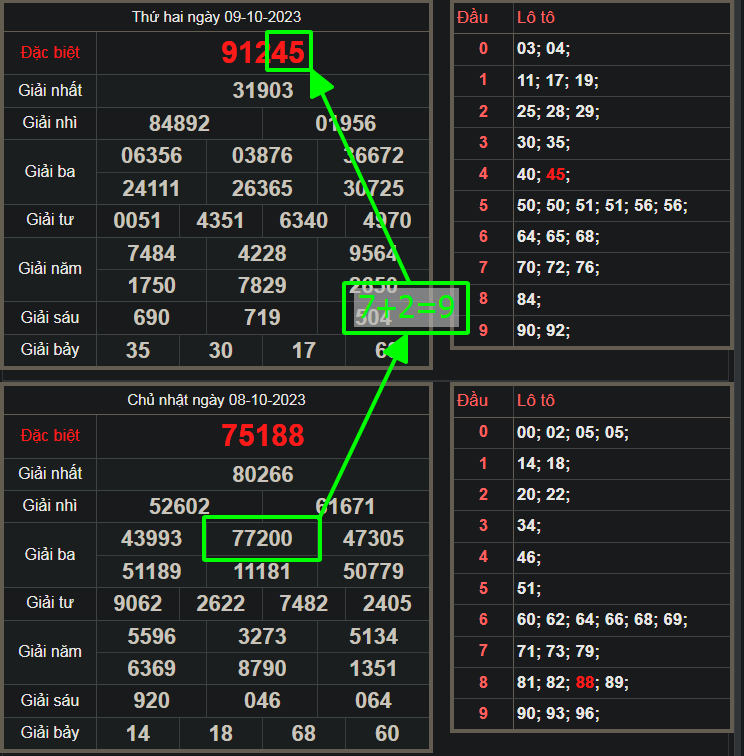Click the green 7+2=9 annotation box

click(405, 307)
